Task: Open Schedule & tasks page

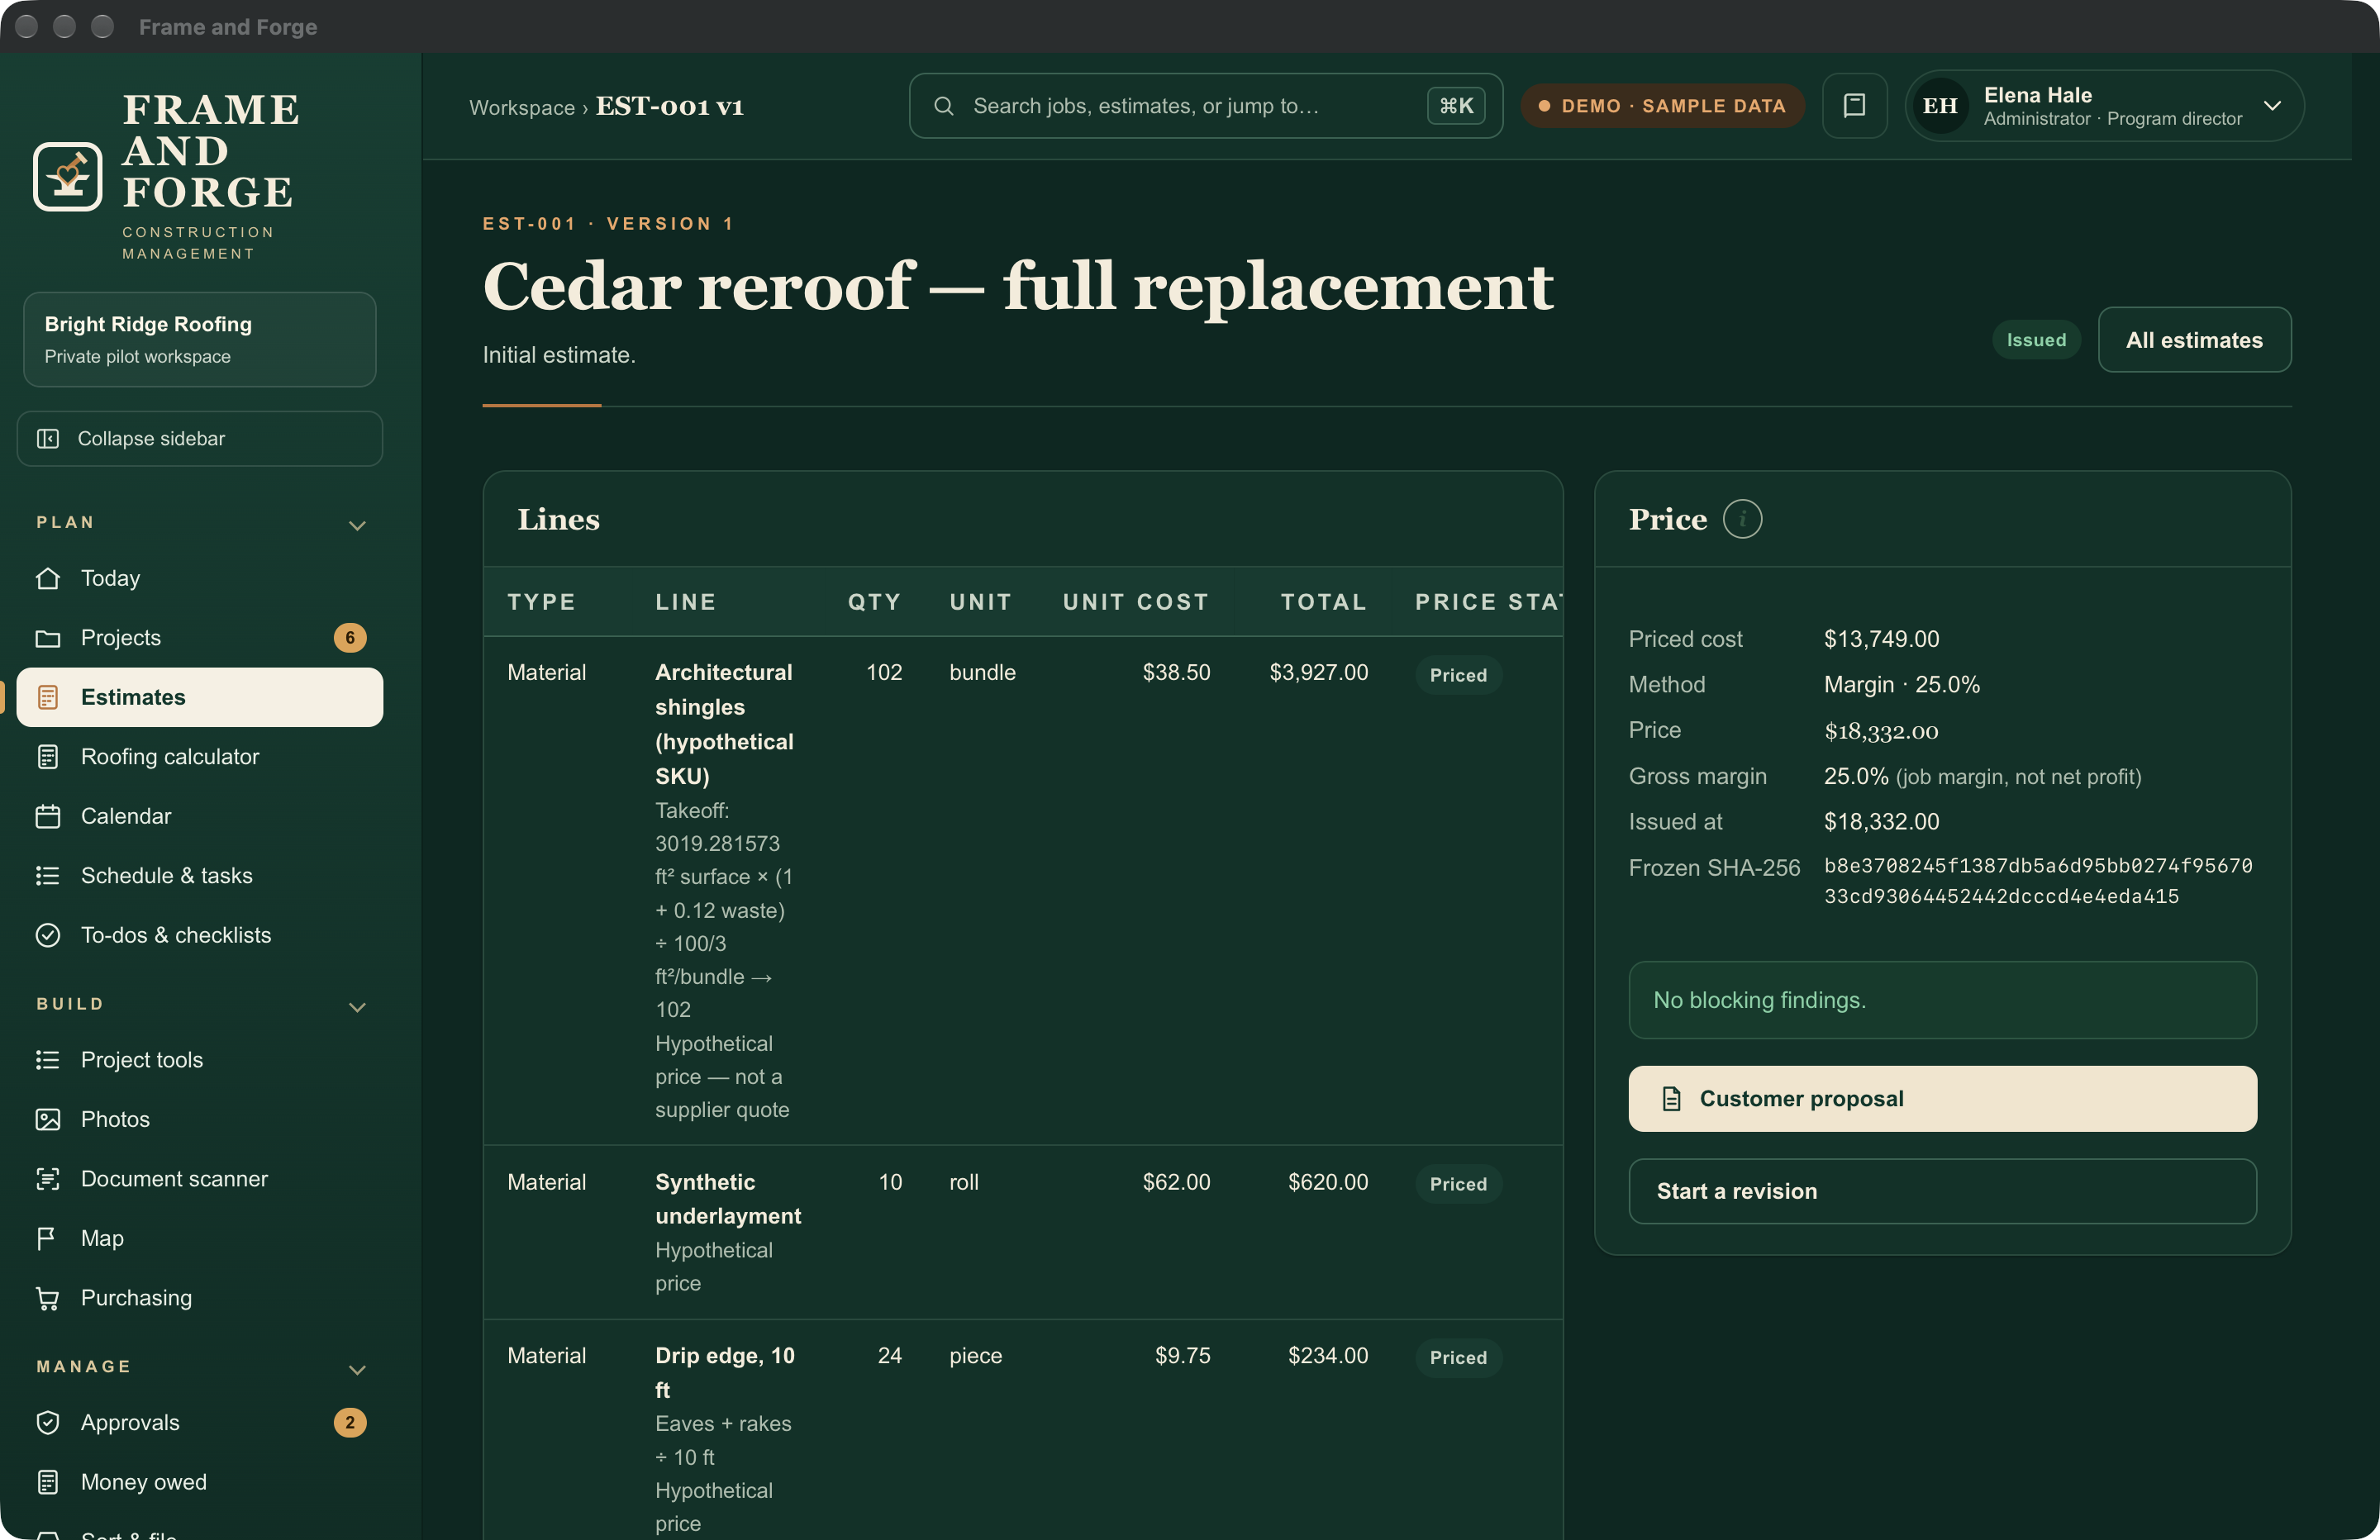Action: coord(200,876)
